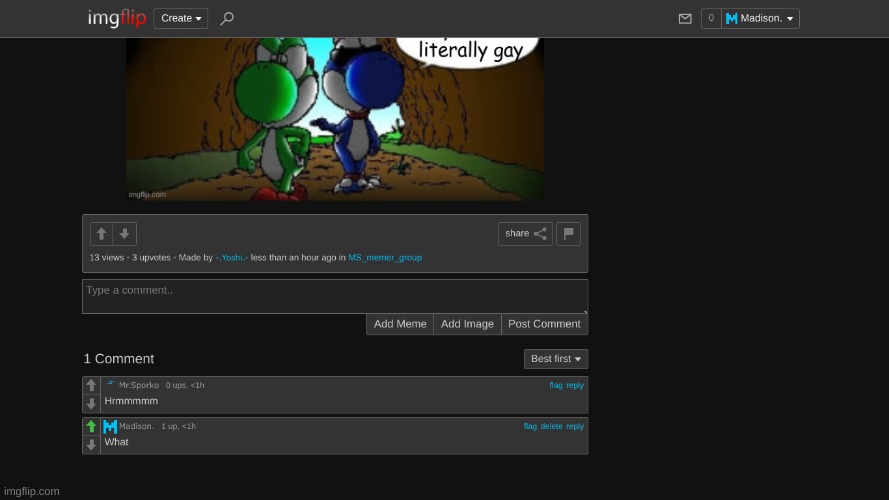The height and width of the screenshot is (500, 889).
Task: Click the 13 views text
Action: pyautogui.click(x=107, y=257)
